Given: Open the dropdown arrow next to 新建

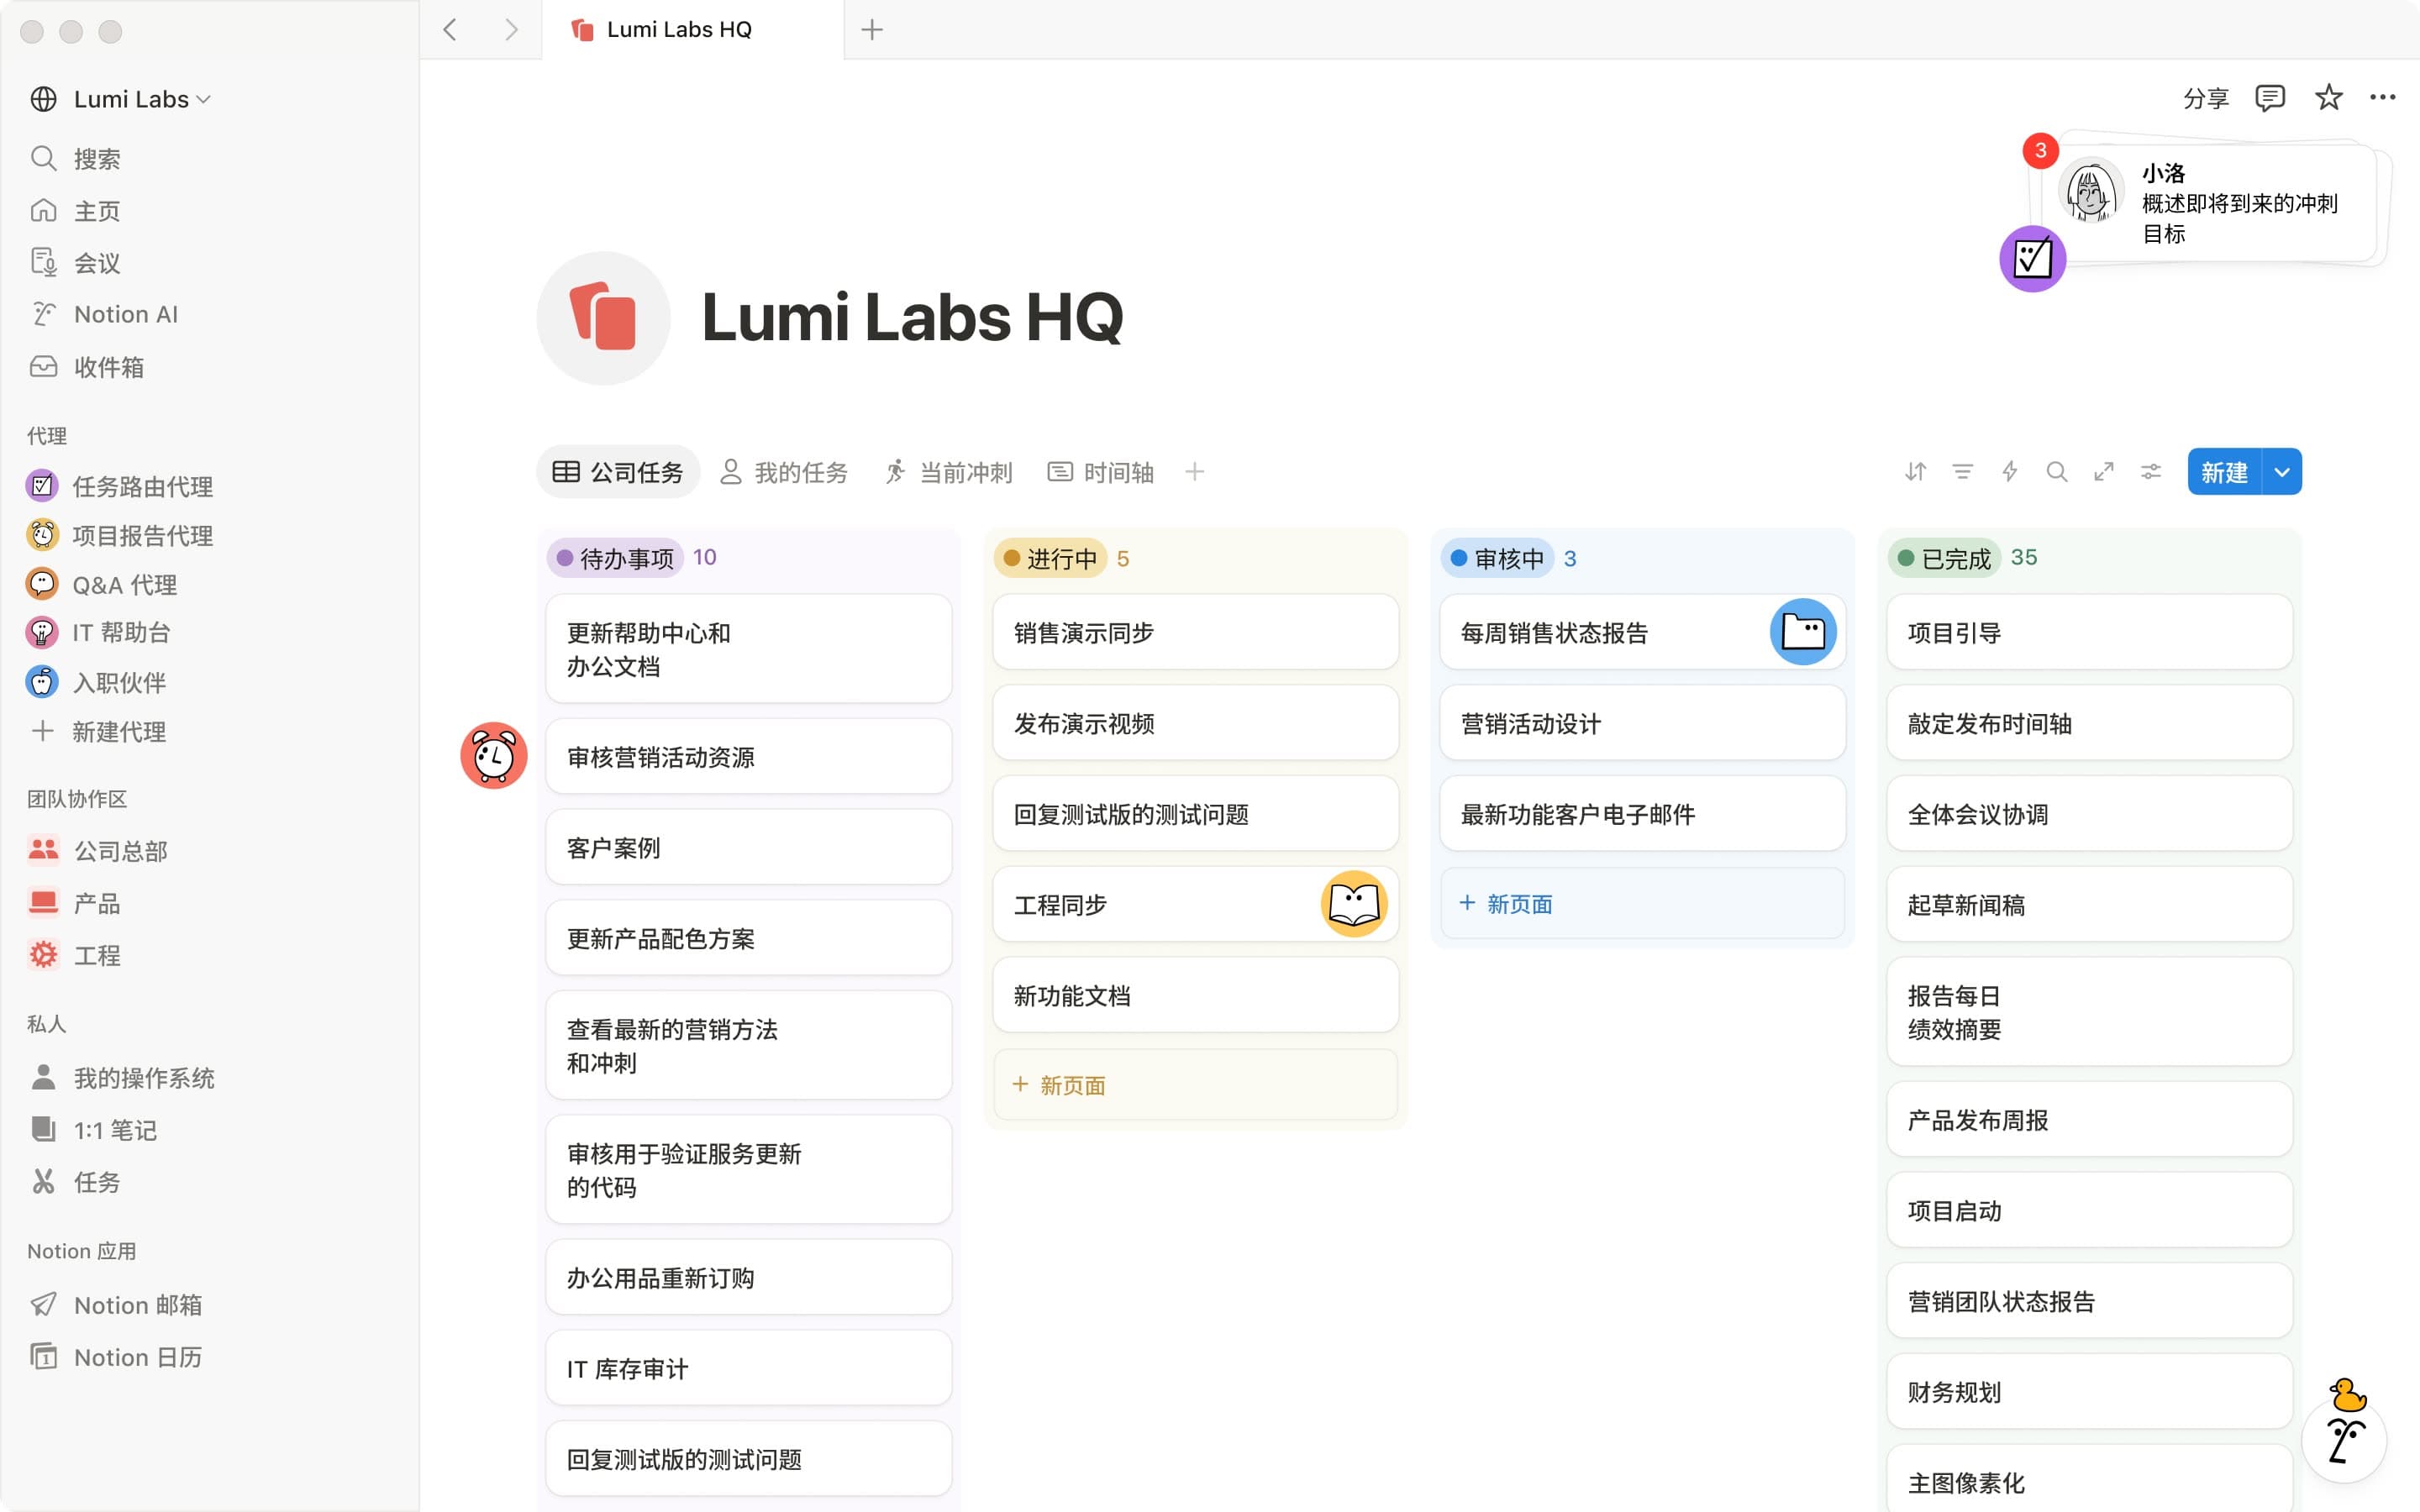Looking at the screenshot, I should [2282, 472].
